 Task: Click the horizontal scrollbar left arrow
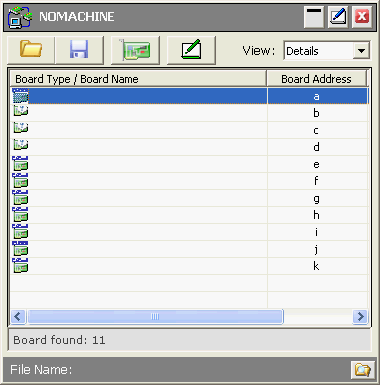coord(18,316)
